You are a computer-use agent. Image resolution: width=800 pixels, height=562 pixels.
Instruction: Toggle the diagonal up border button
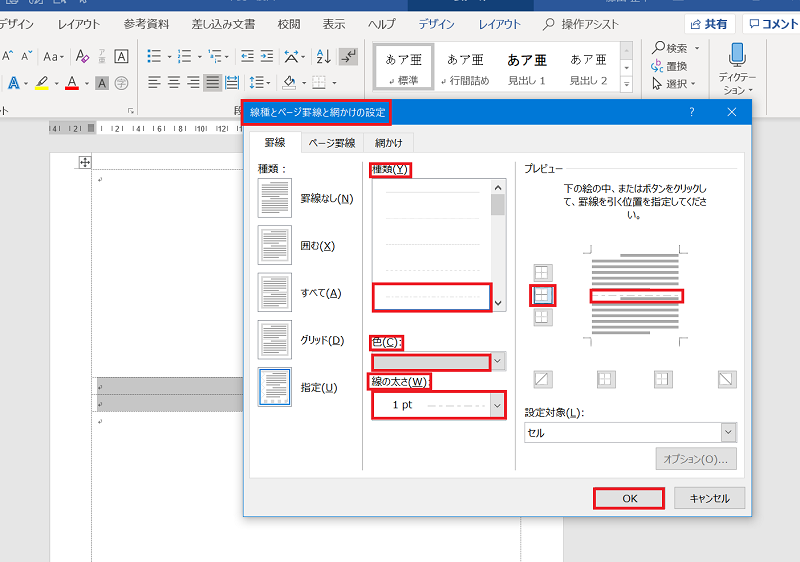point(542,379)
